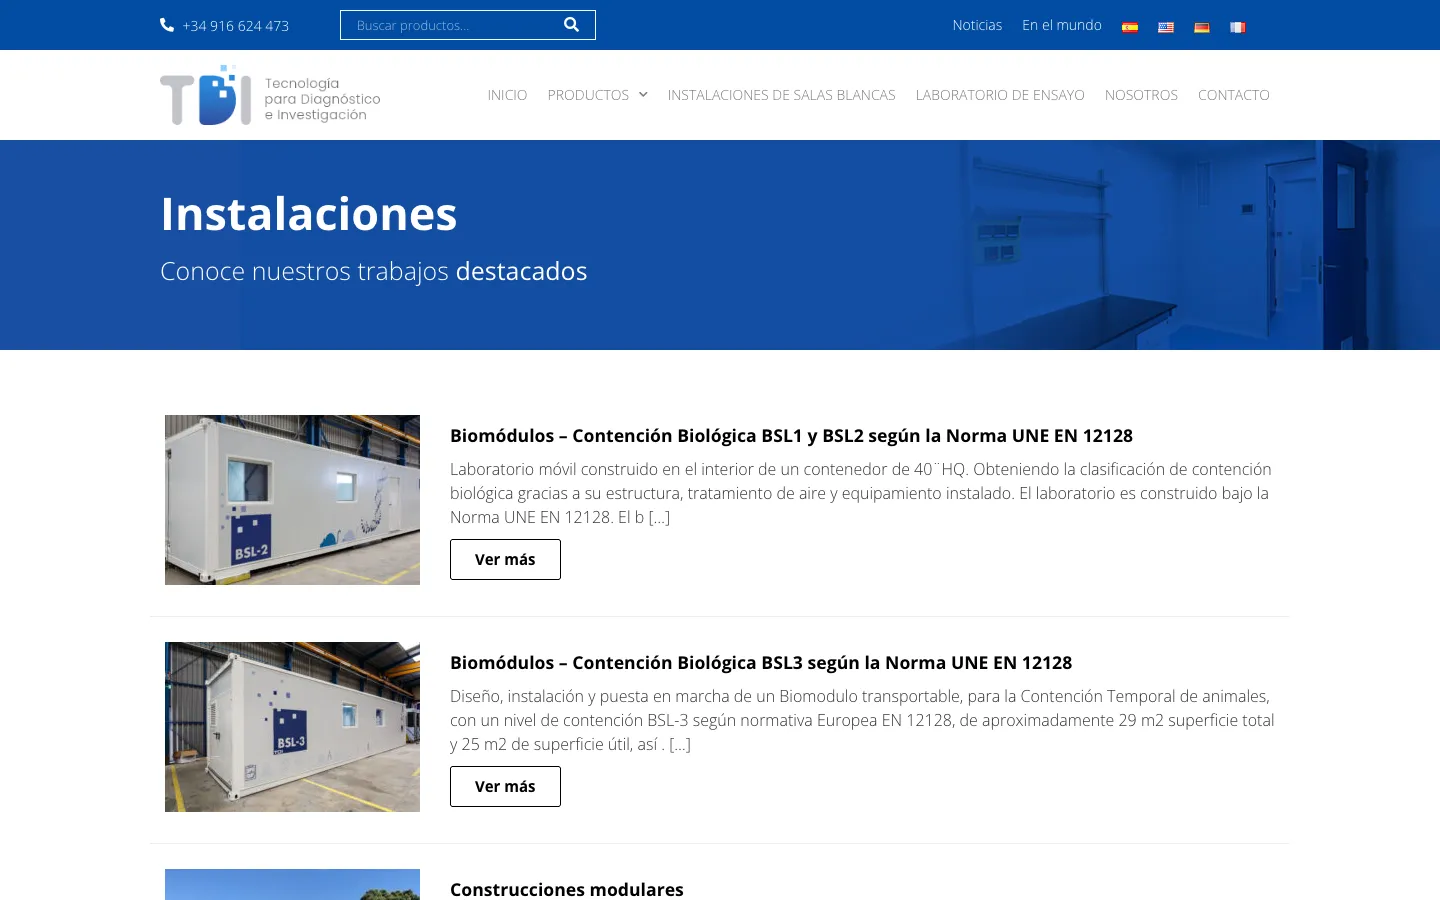Image resolution: width=1440 pixels, height=900 pixels.
Task: Click Ver más for BSL1 y BSL2 biomódulos
Action: 505,559
